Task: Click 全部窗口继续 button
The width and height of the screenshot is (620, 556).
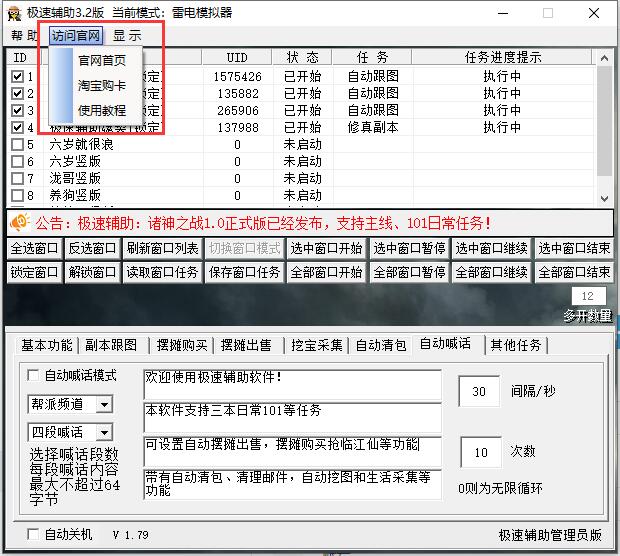Action: 491,272
